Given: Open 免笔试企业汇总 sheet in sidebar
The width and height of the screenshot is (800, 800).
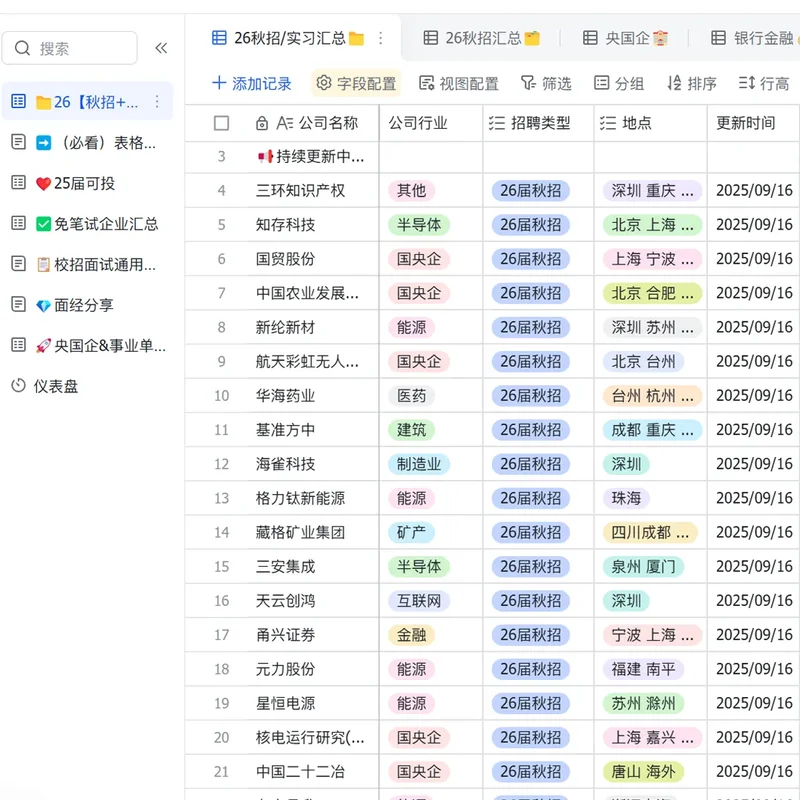Looking at the screenshot, I should coord(88,223).
